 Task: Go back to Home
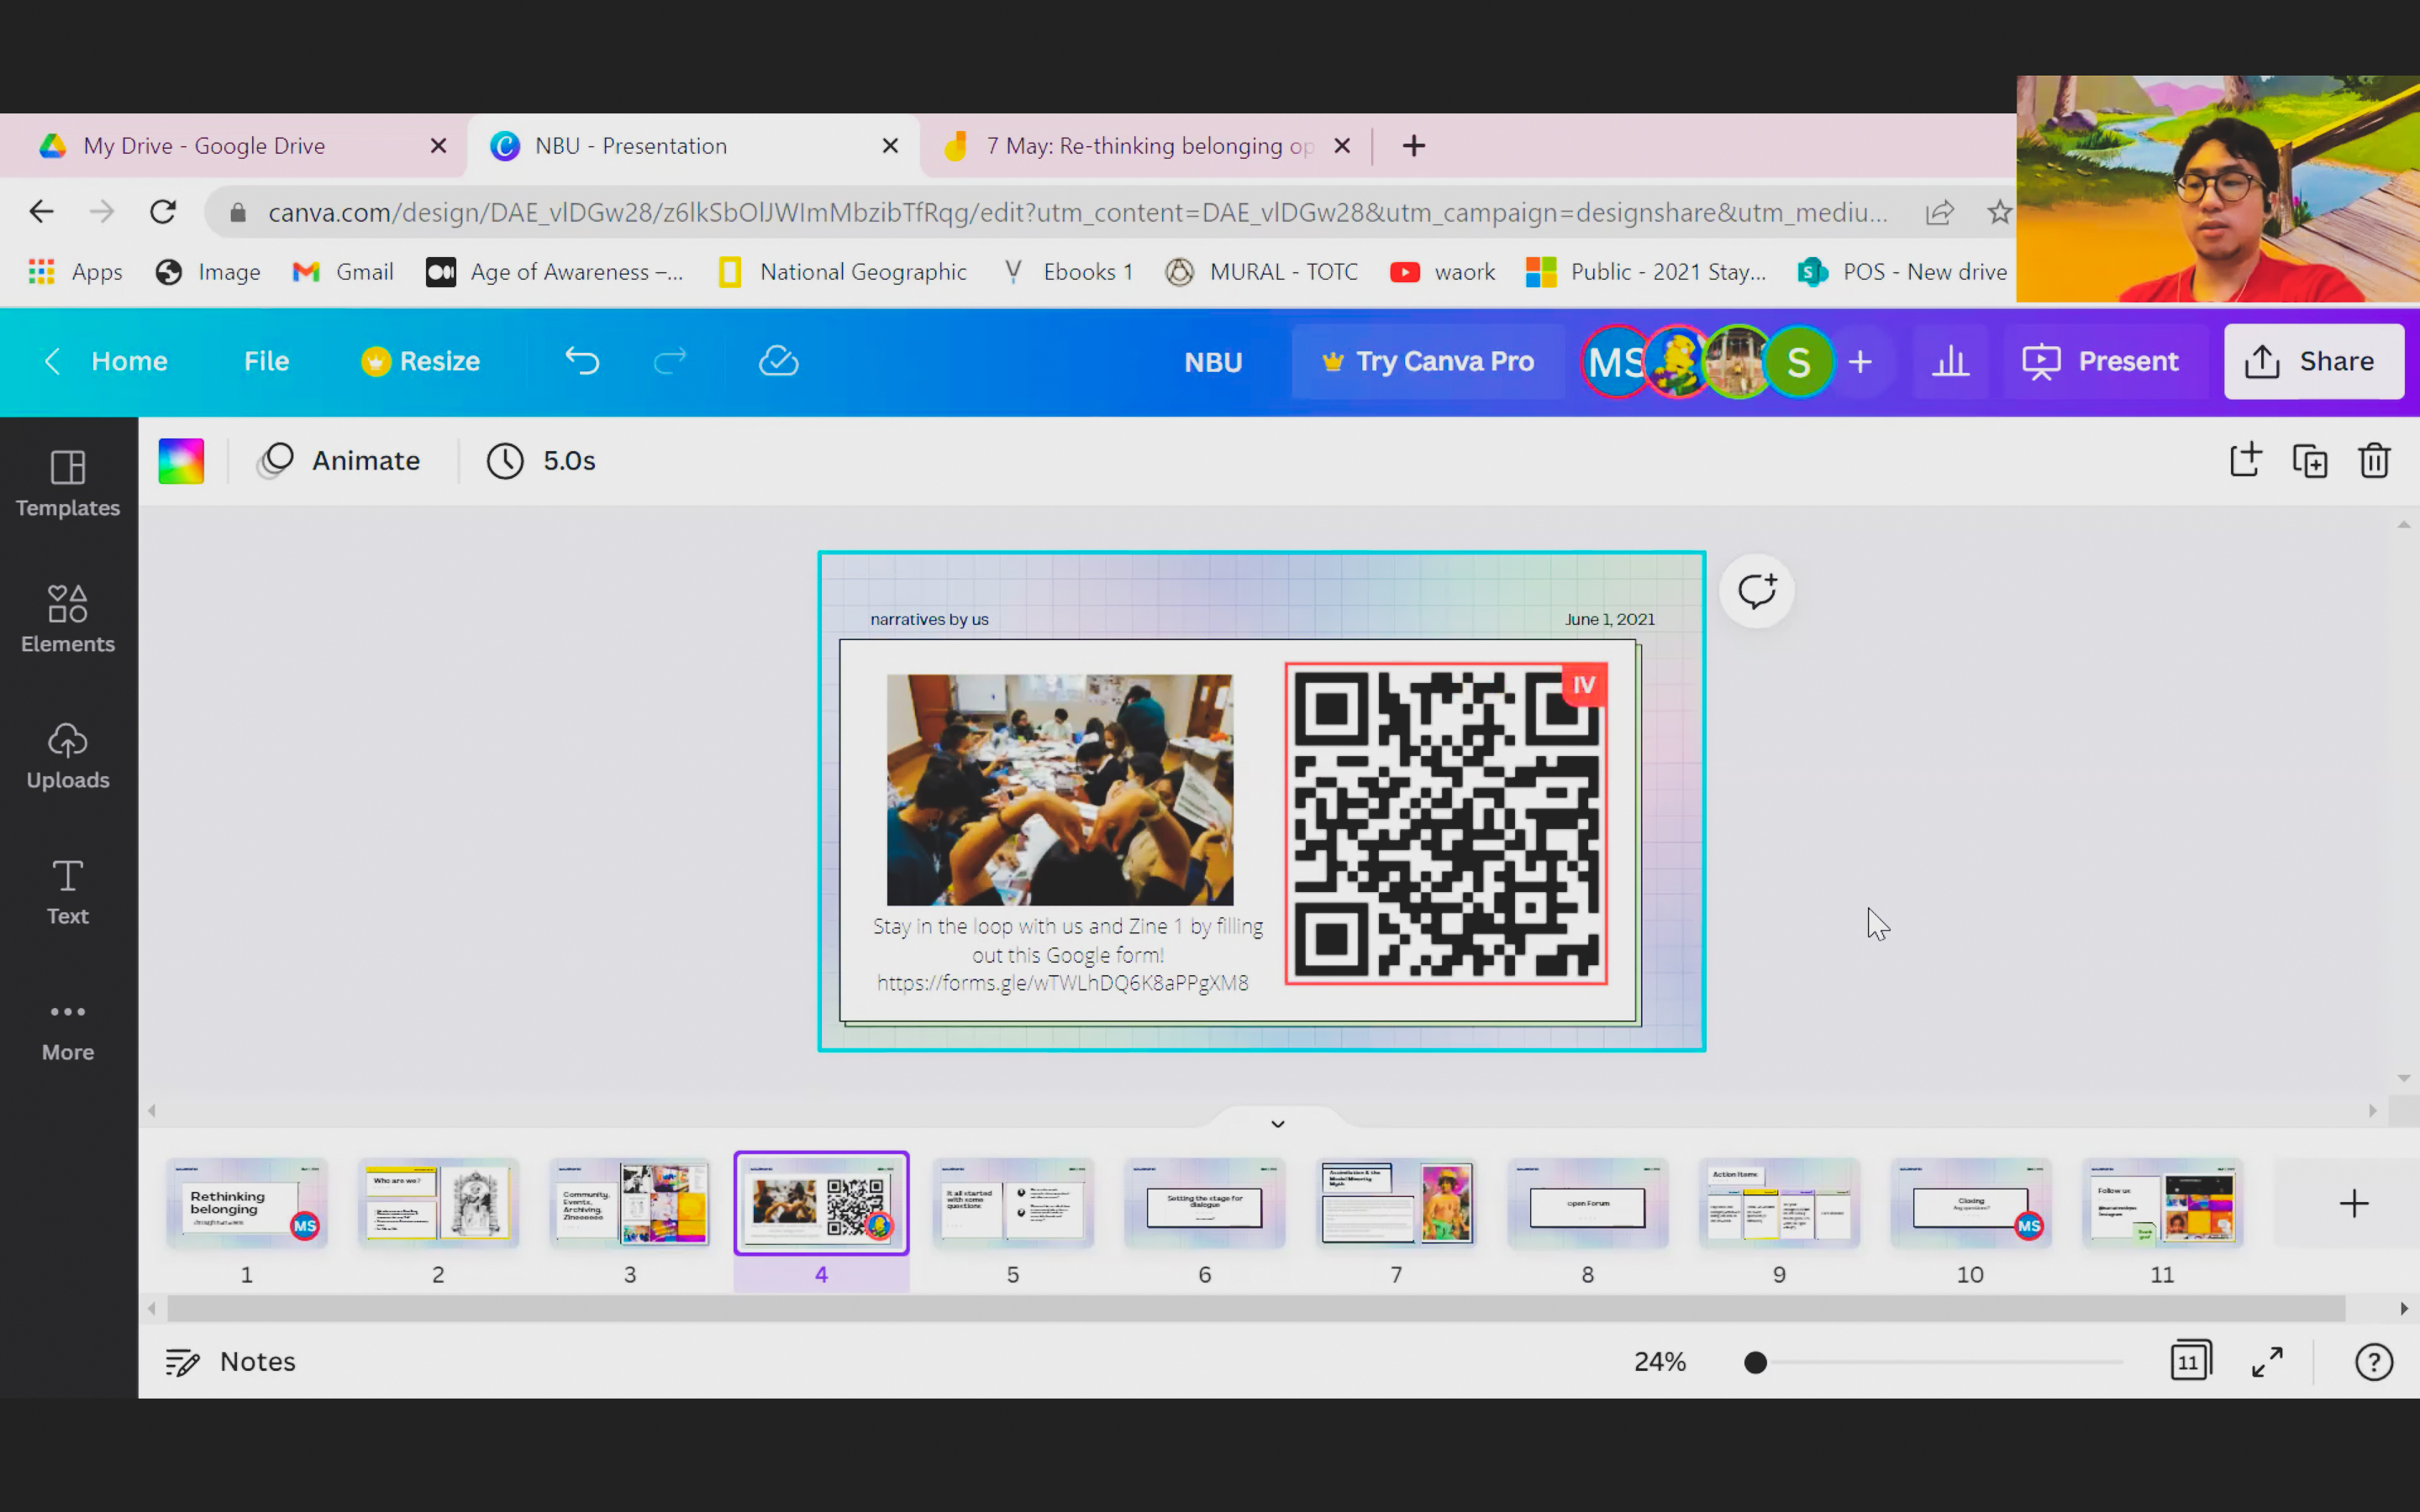click(106, 361)
